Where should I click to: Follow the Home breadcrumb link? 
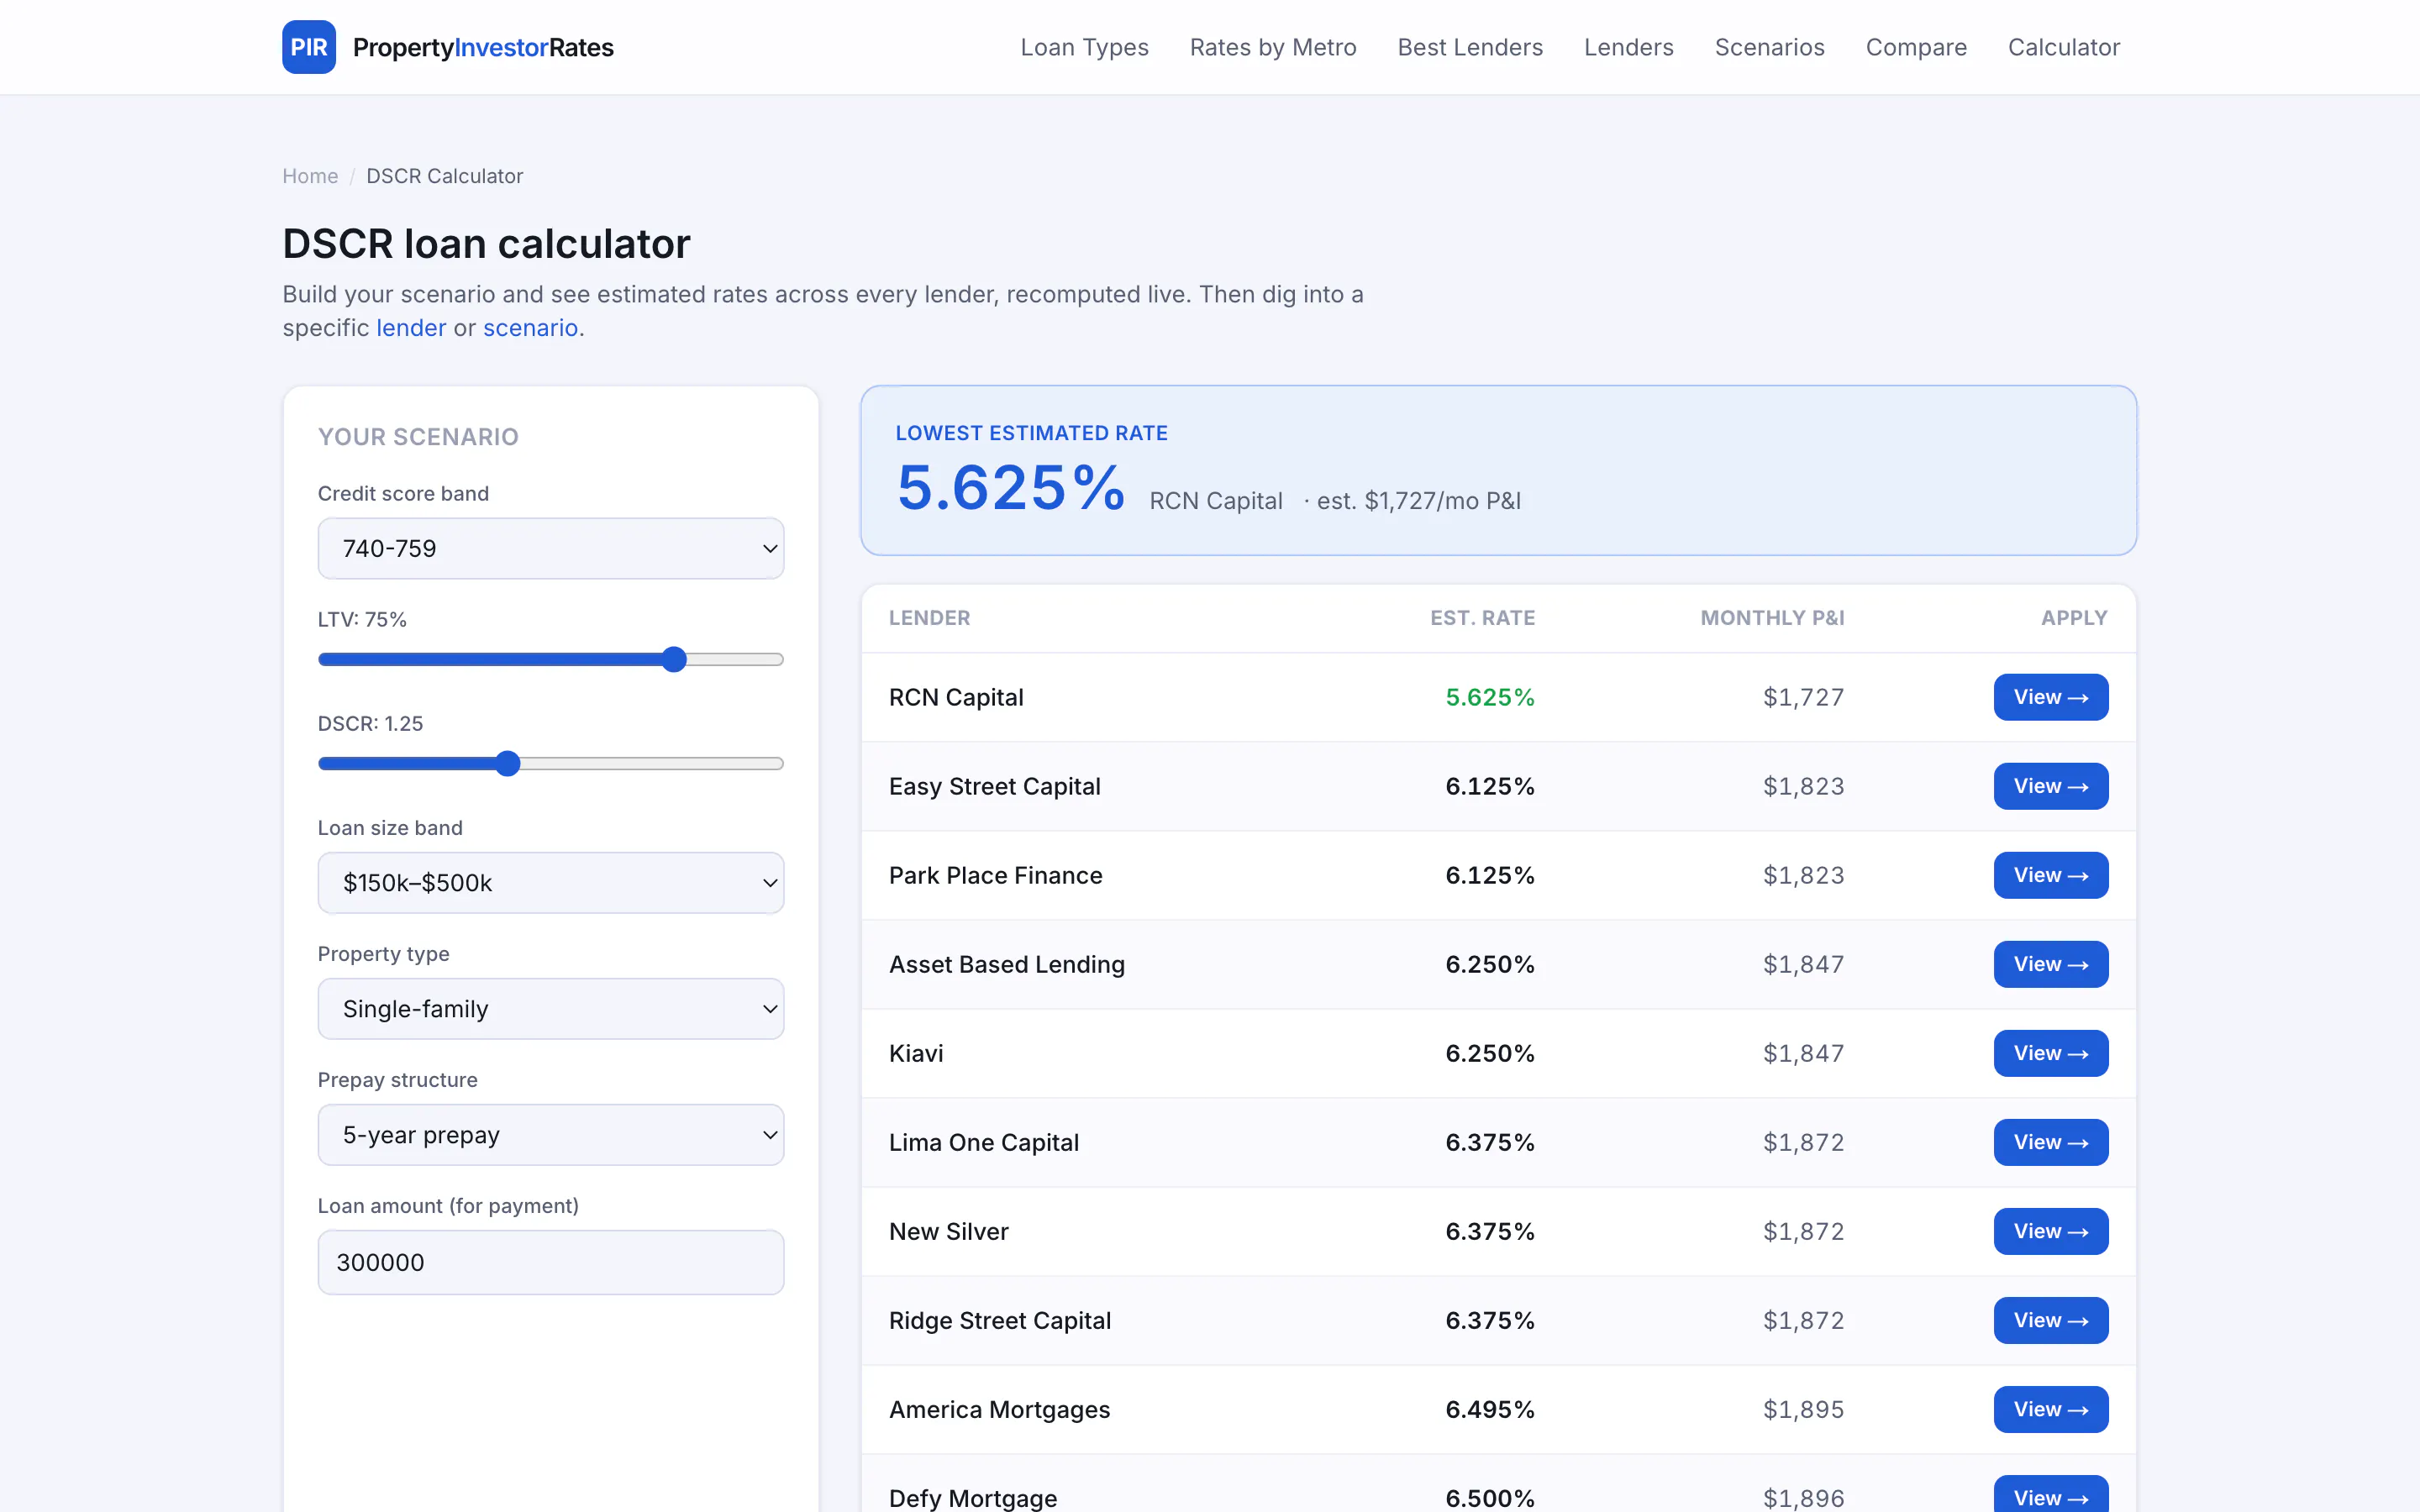[x=310, y=176]
